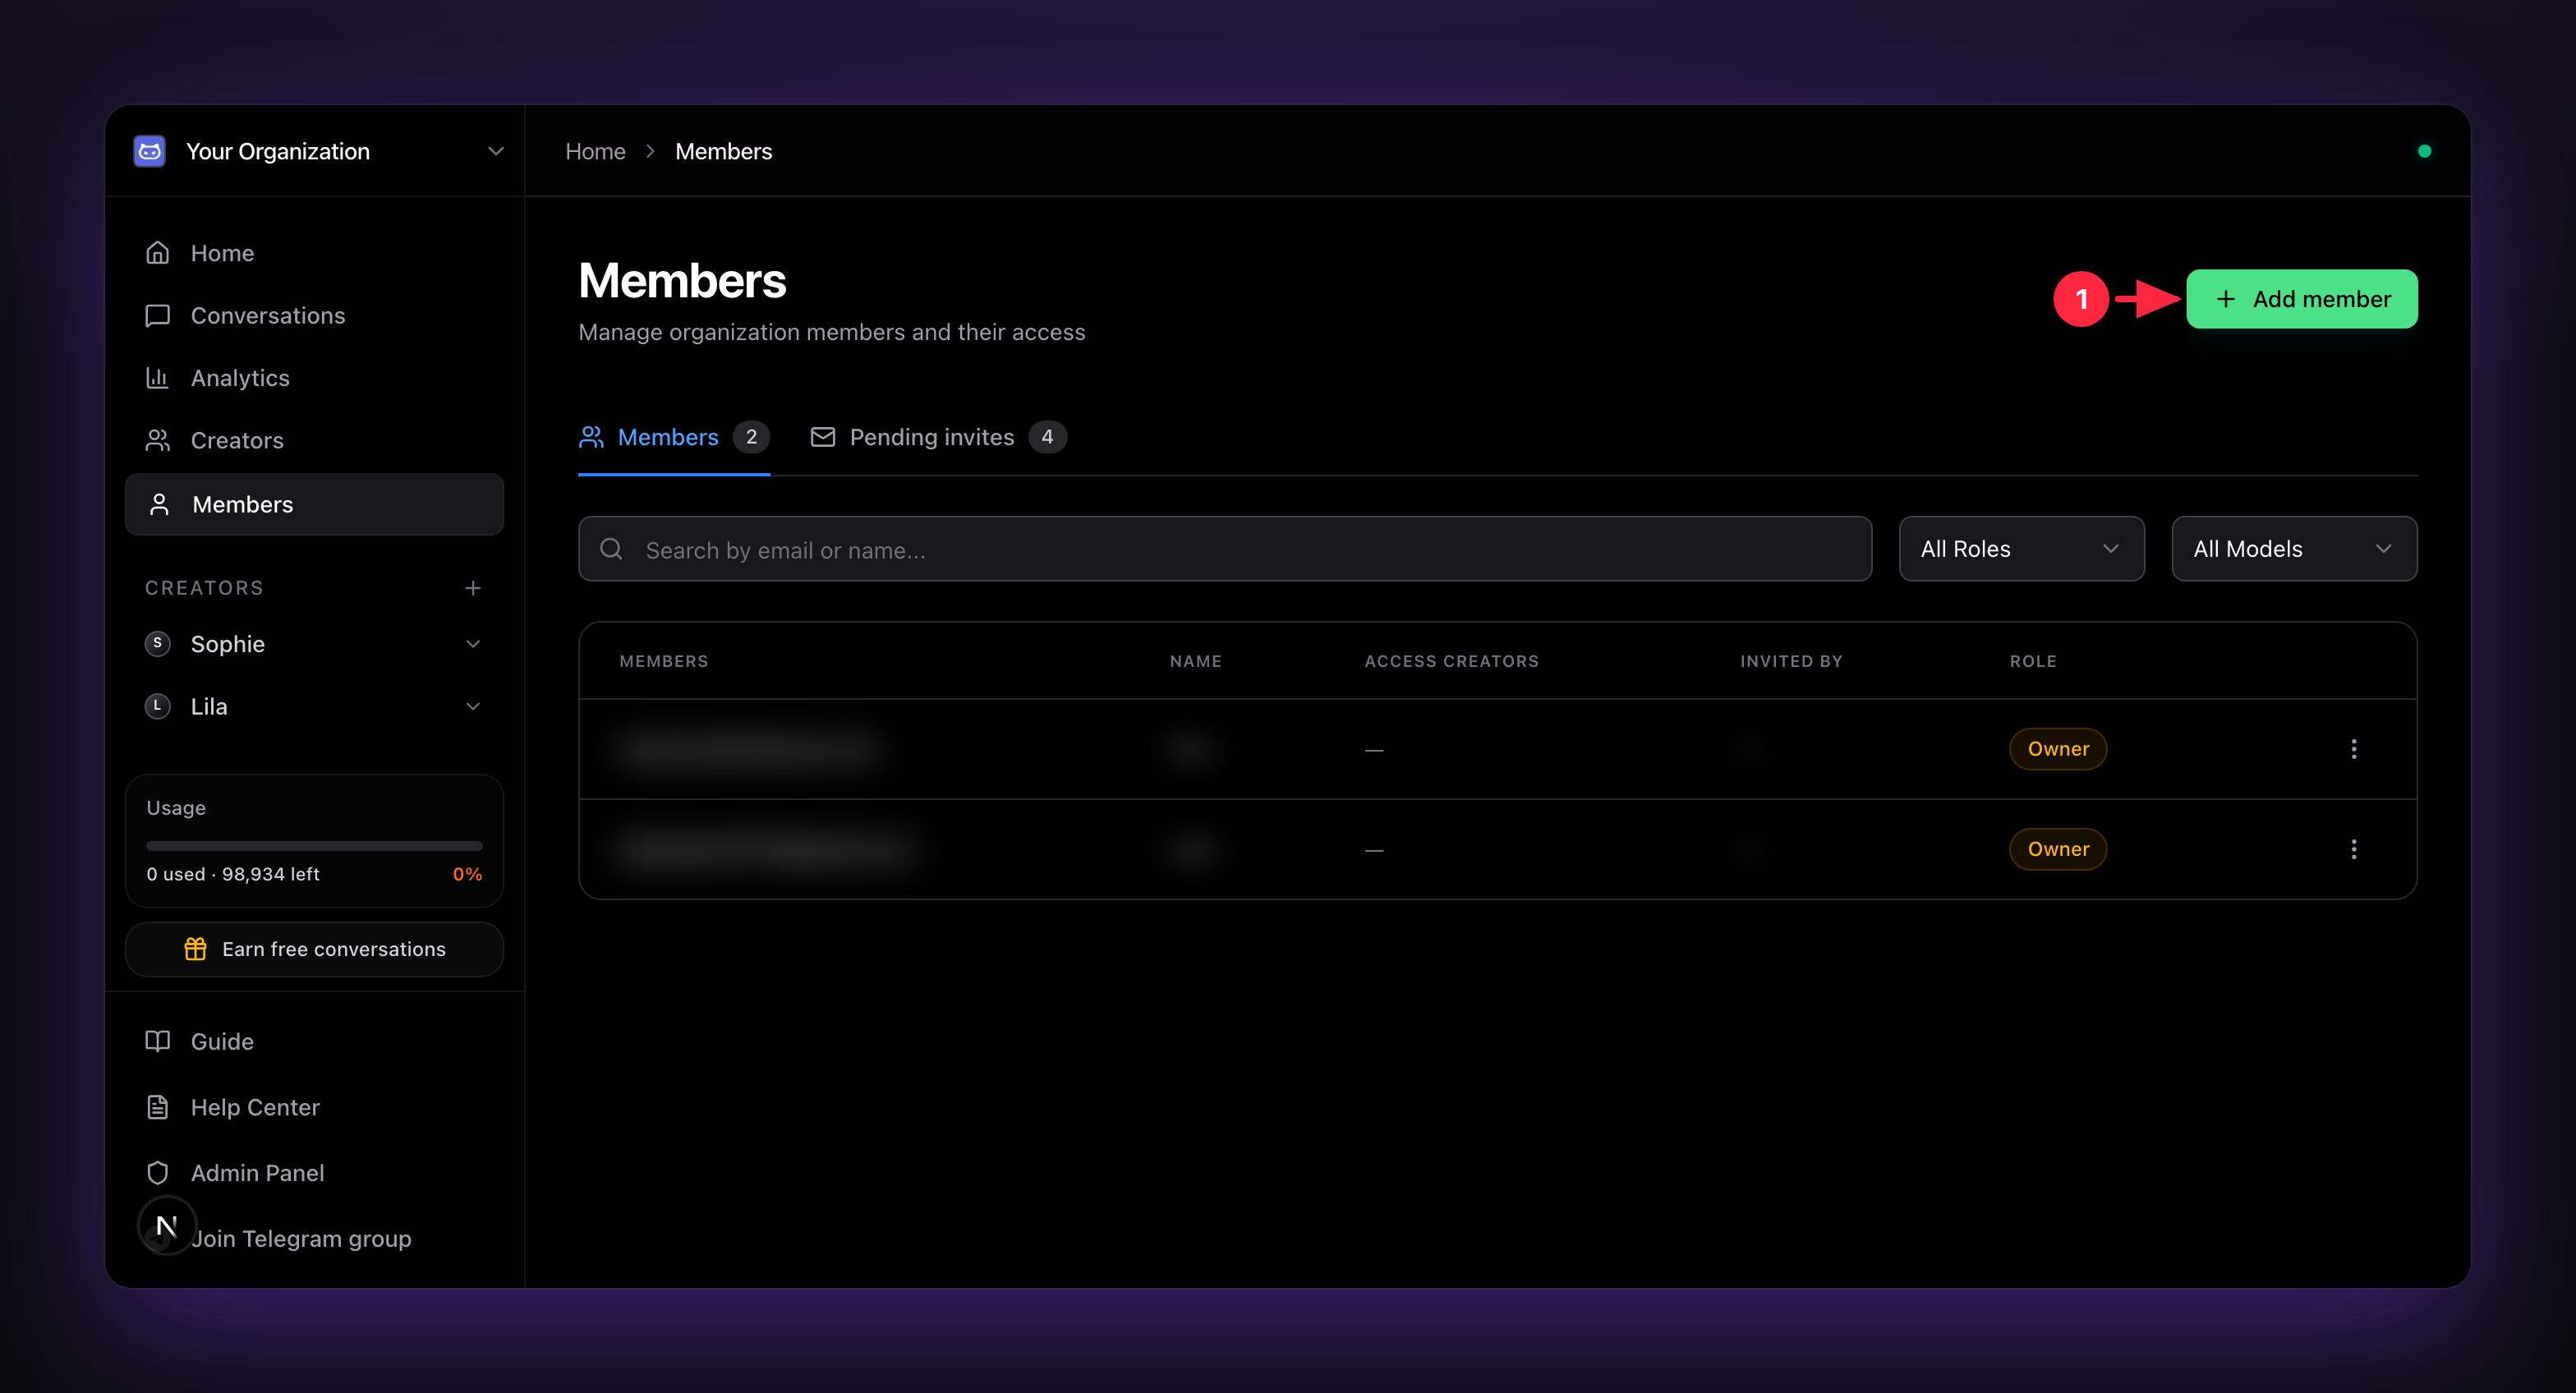This screenshot has width=2576, height=1393.
Task: Click Lila's L avatar icon
Action: pyautogui.click(x=157, y=706)
